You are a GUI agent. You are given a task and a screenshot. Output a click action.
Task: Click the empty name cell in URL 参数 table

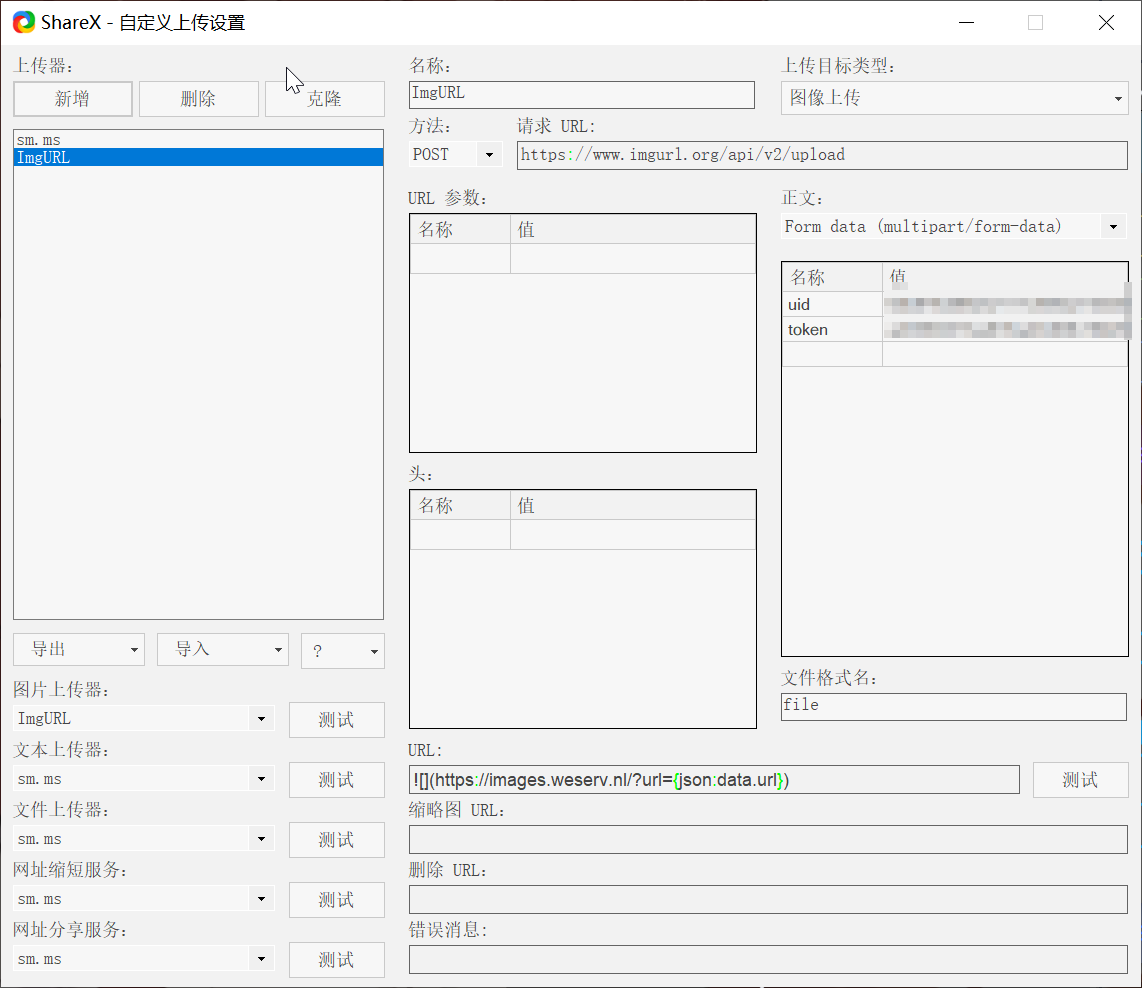click(460, 258)
